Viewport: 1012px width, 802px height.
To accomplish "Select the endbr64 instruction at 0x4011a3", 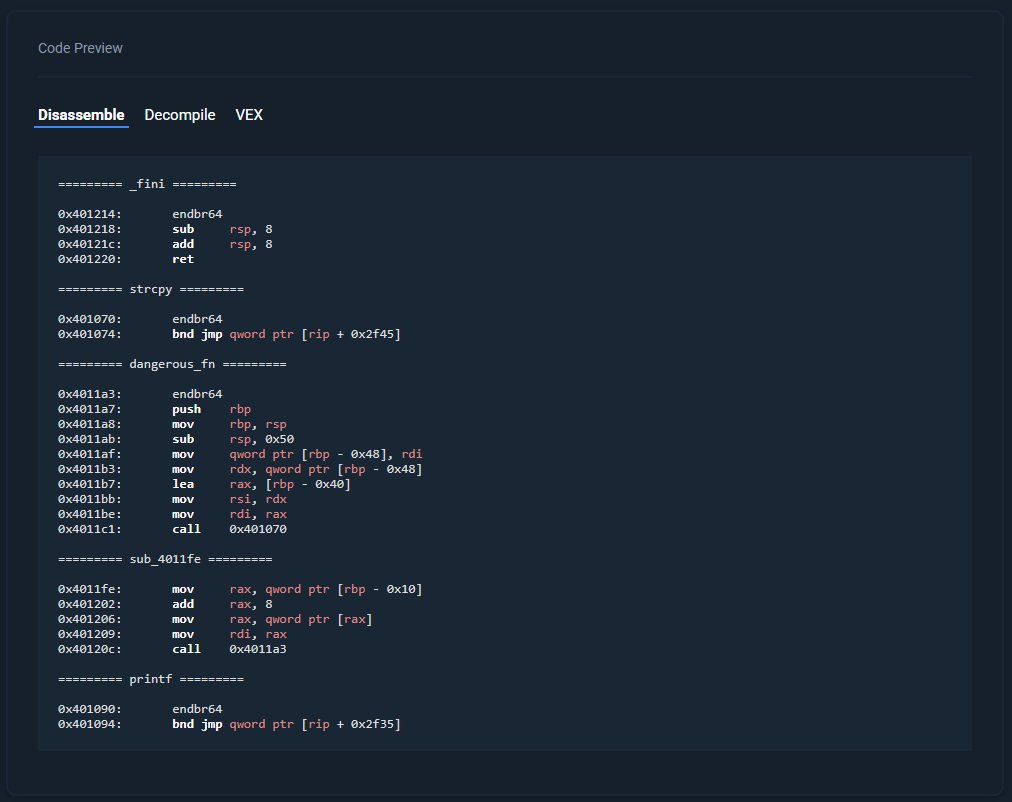I will (x=197, y=393).
